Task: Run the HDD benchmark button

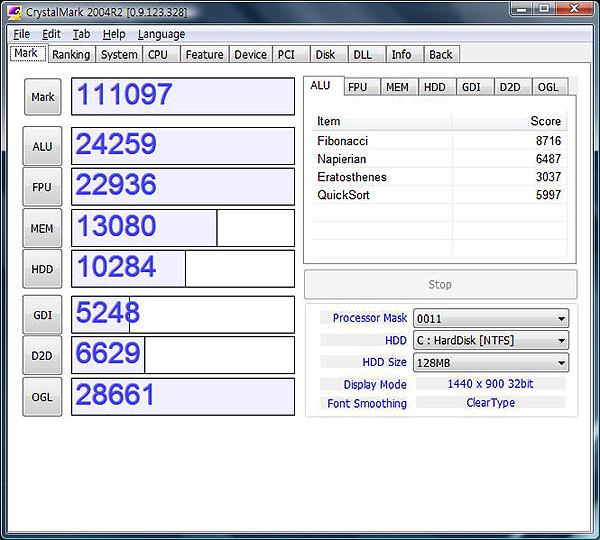Action: click(x=42, y=269)
